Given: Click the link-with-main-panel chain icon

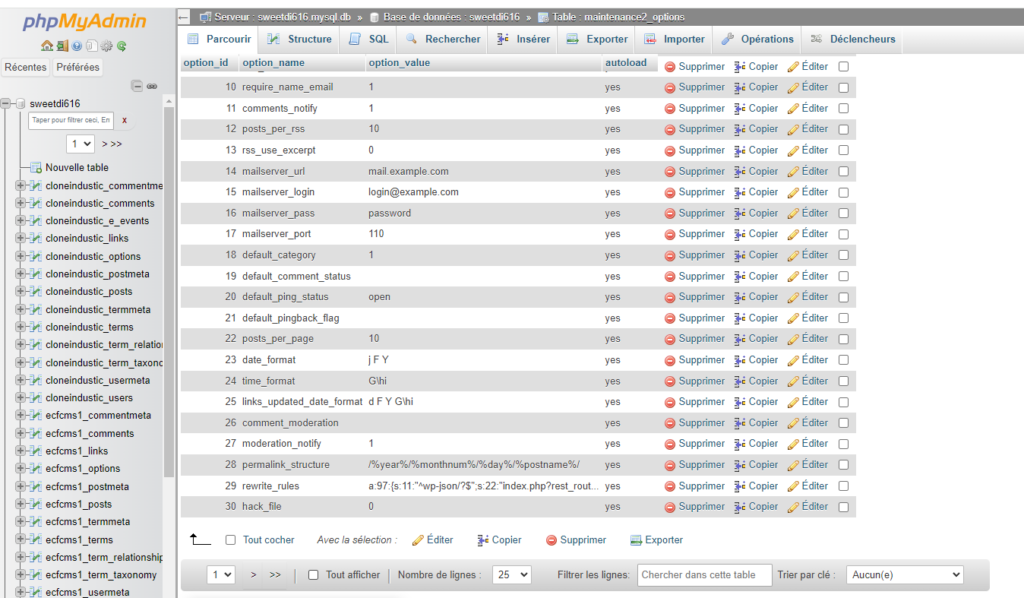Looking at the screenshot, I should pyautogui.click(x=152, y=86).
